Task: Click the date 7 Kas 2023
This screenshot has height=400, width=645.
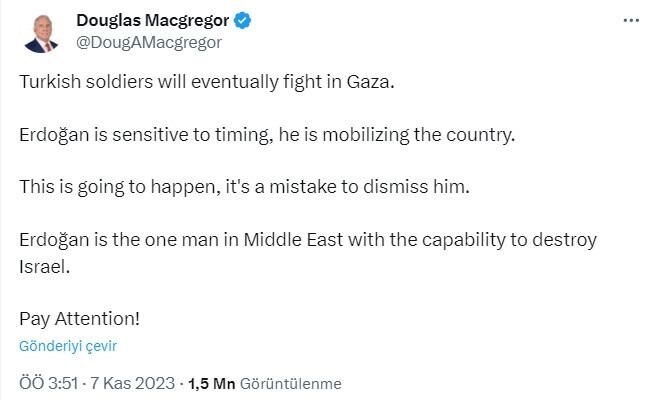Action: coord(132,383)
